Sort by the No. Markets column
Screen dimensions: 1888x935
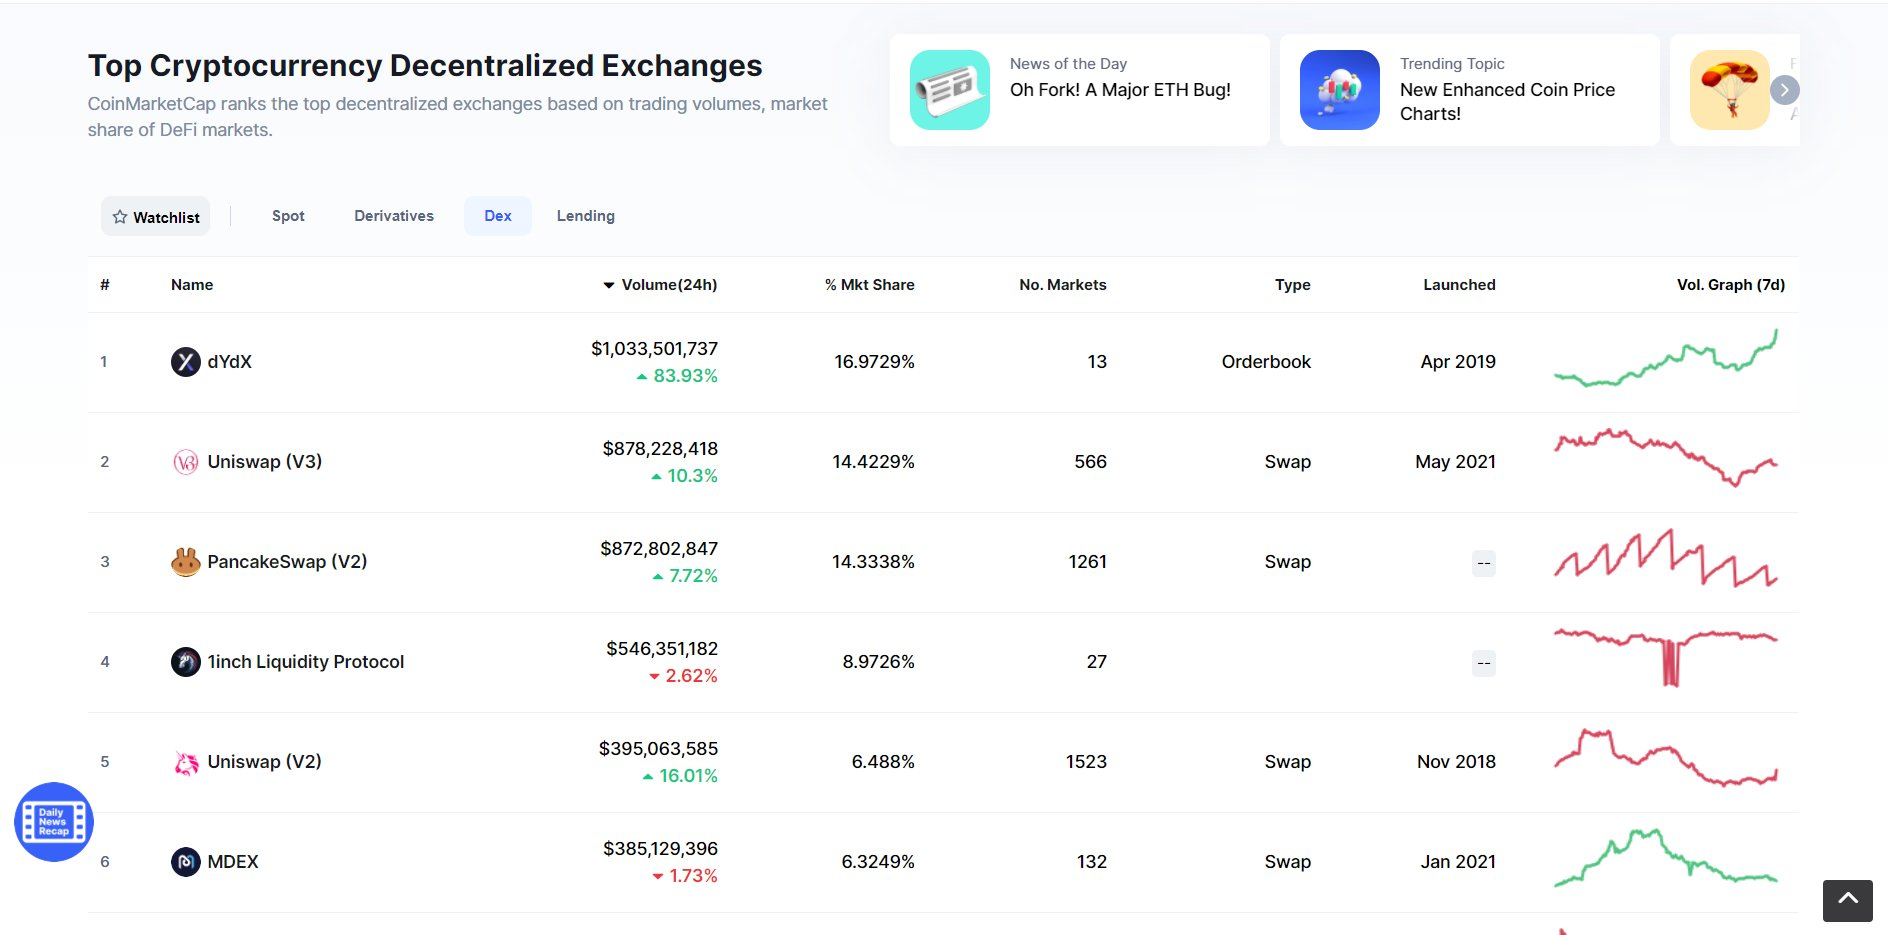pyautogui.click(x=1063, y=285)
